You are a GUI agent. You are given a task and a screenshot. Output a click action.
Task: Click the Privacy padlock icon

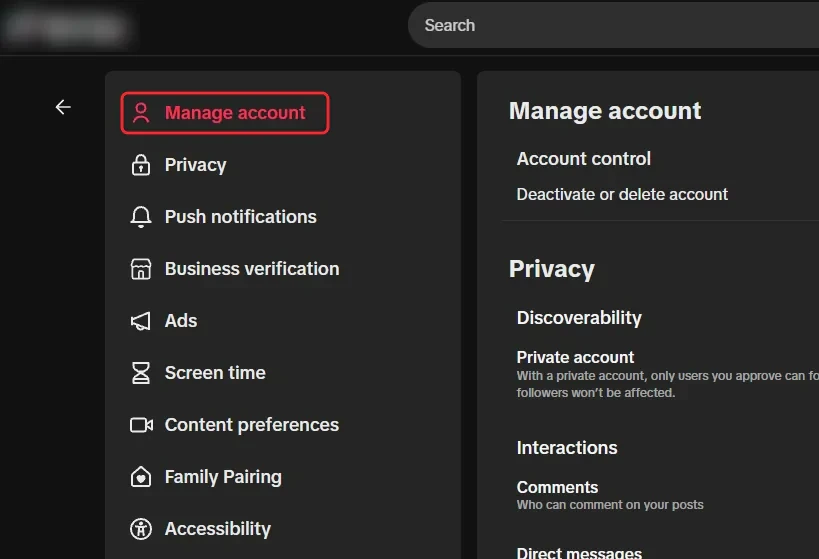[141, 165]
